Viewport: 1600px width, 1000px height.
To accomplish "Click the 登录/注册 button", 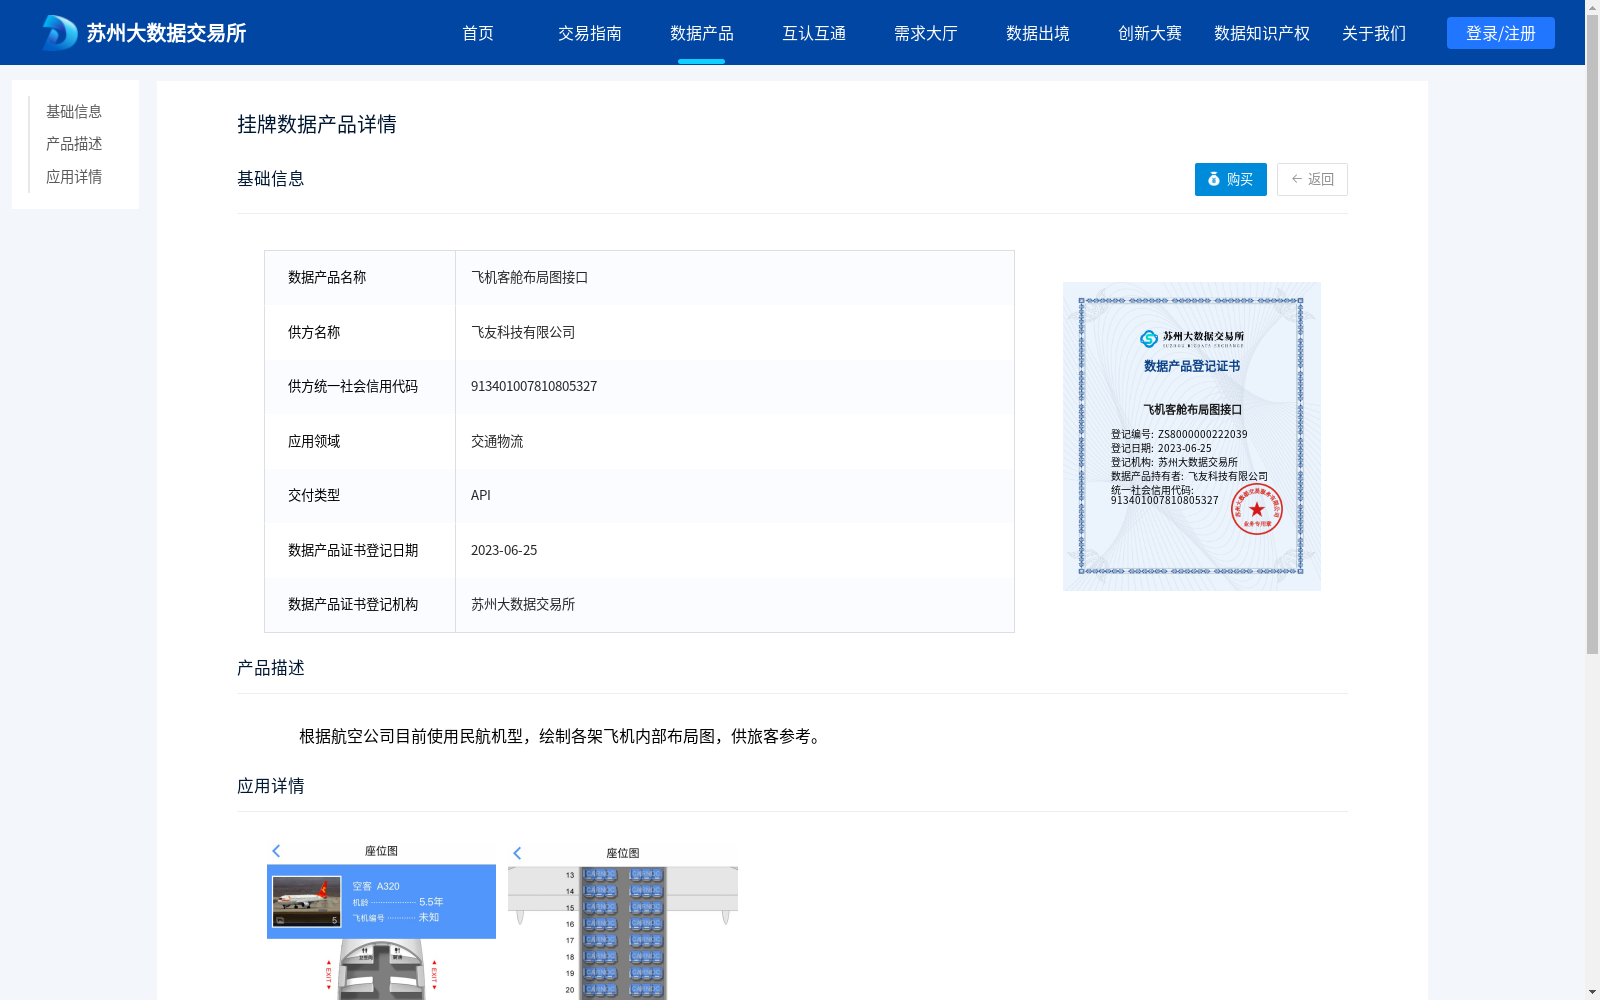I will tap(1501, 33).
